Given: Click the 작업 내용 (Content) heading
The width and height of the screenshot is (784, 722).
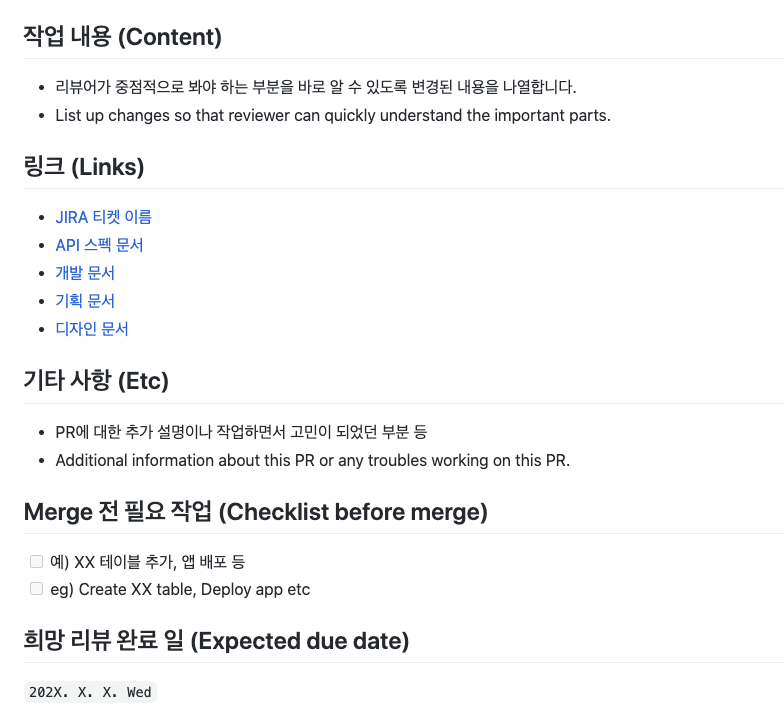Looking at the screenshot, I should pos(122,36).
